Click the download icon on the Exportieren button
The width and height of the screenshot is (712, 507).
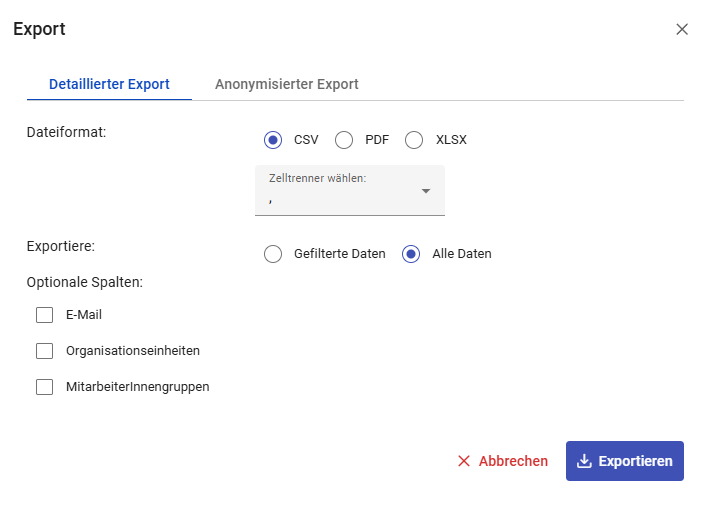(585, 461)
